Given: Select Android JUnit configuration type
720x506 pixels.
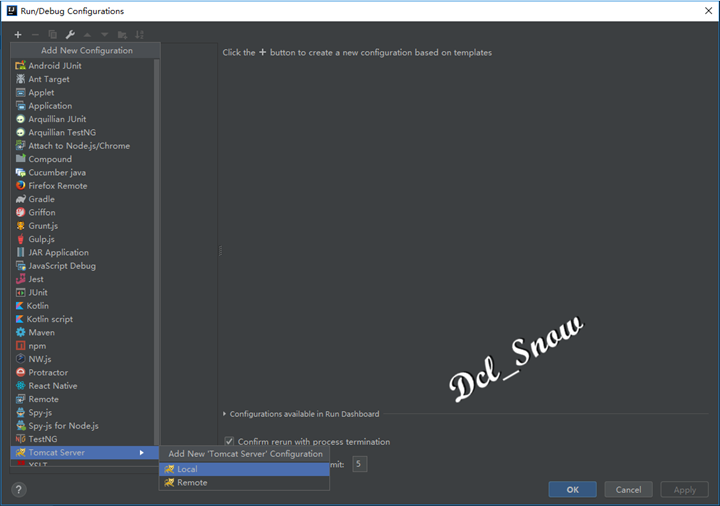Looking at the screenshot, I should [x=83, y=66].
